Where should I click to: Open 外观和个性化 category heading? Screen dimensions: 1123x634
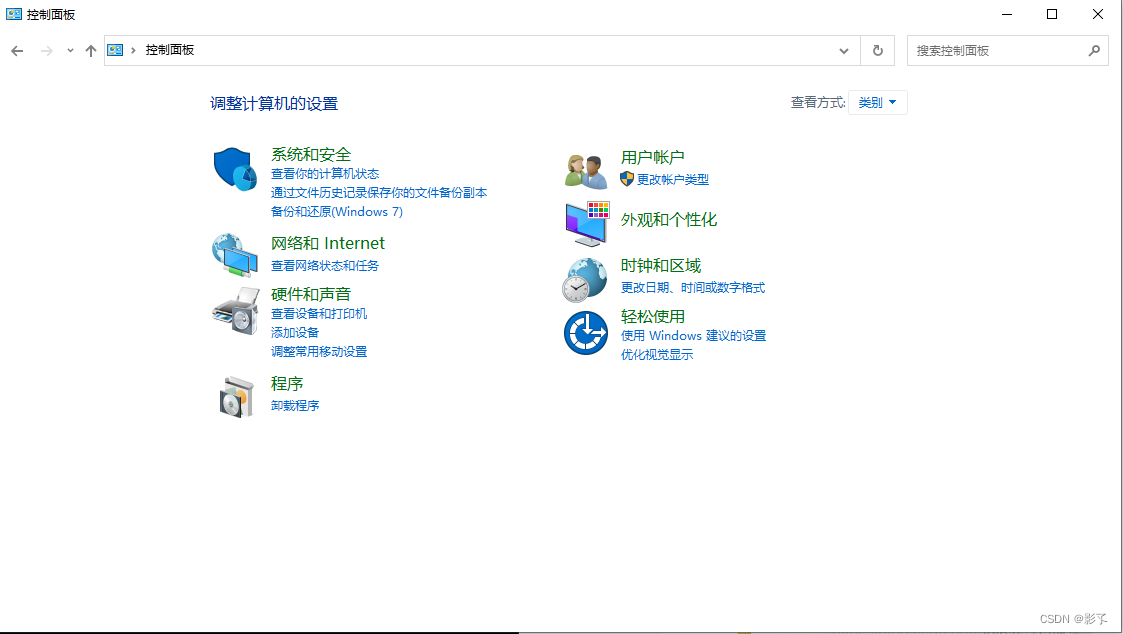669,220
